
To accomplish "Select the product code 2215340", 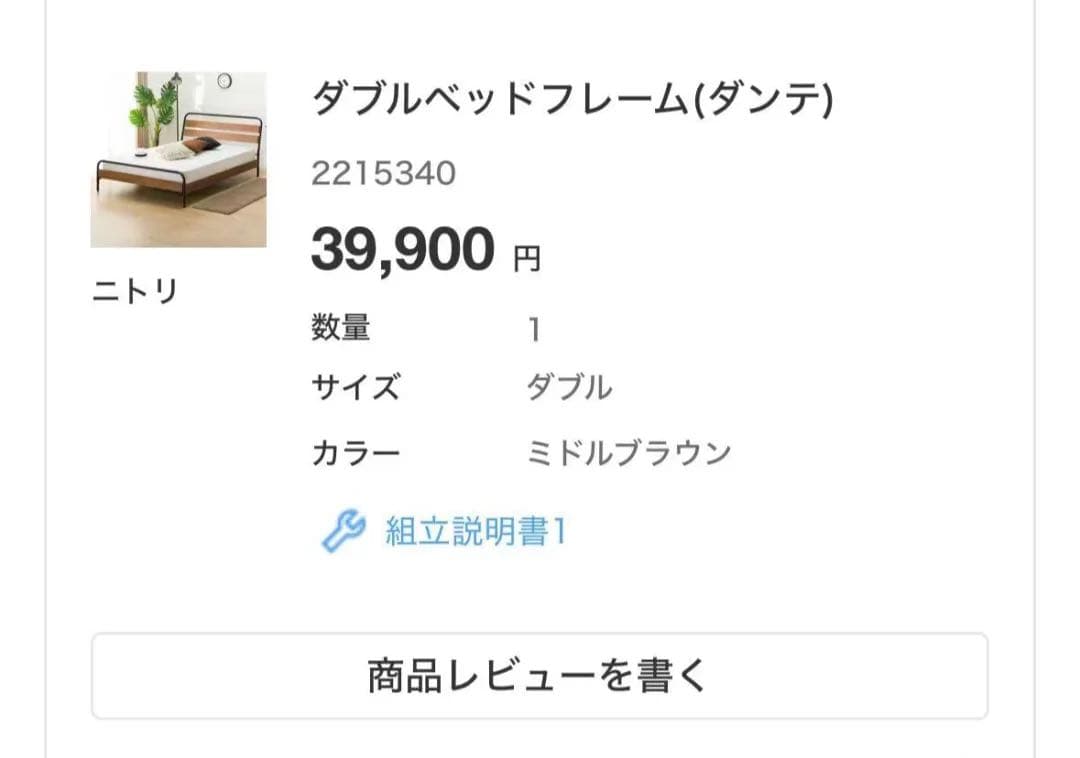I will point(383,174).
